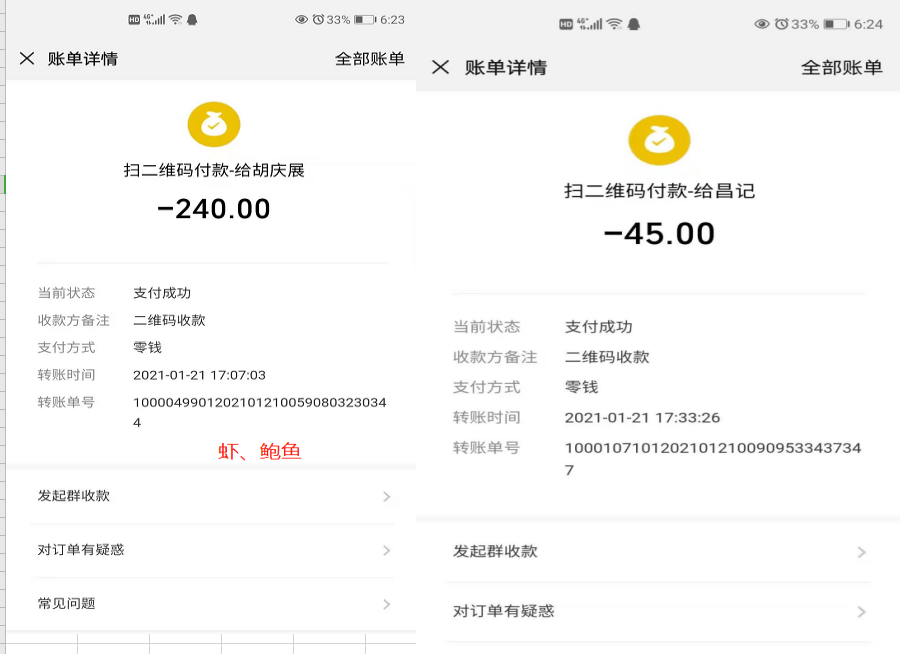Open 发起群收款 on the right screen
This screenshot has width=900, height=654.
click(x=495, y=551)
